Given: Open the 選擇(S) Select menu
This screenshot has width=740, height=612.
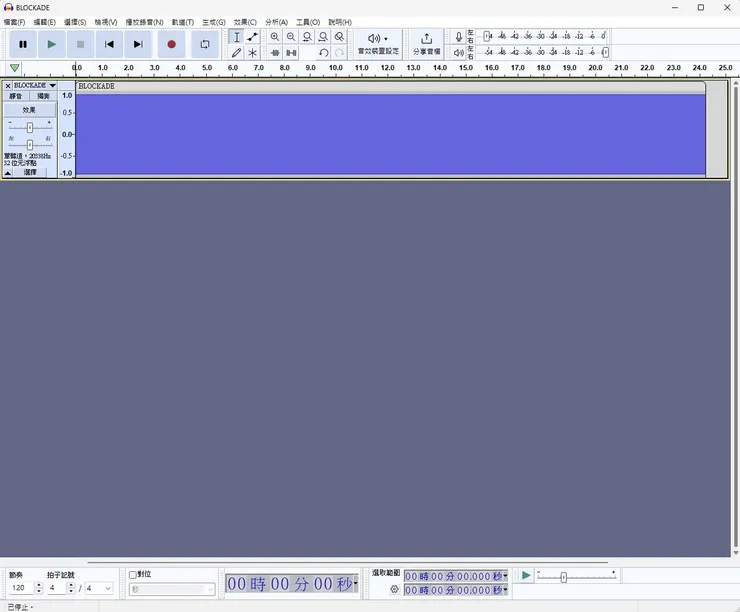Looking at the screenshot, I should coord(75,22).
